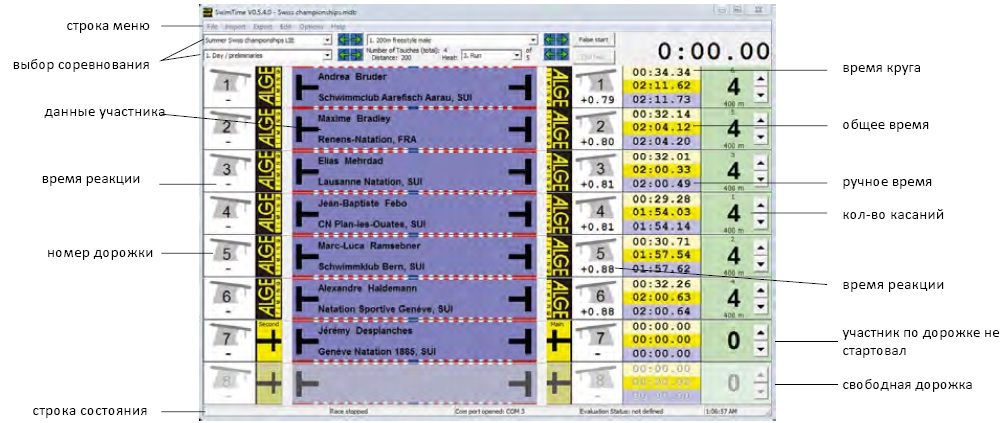This screenshot has height=423, width=1005.
Task: Toggle lane 7 'Second' yellow plus touchpad
Action: click(270, 341)
